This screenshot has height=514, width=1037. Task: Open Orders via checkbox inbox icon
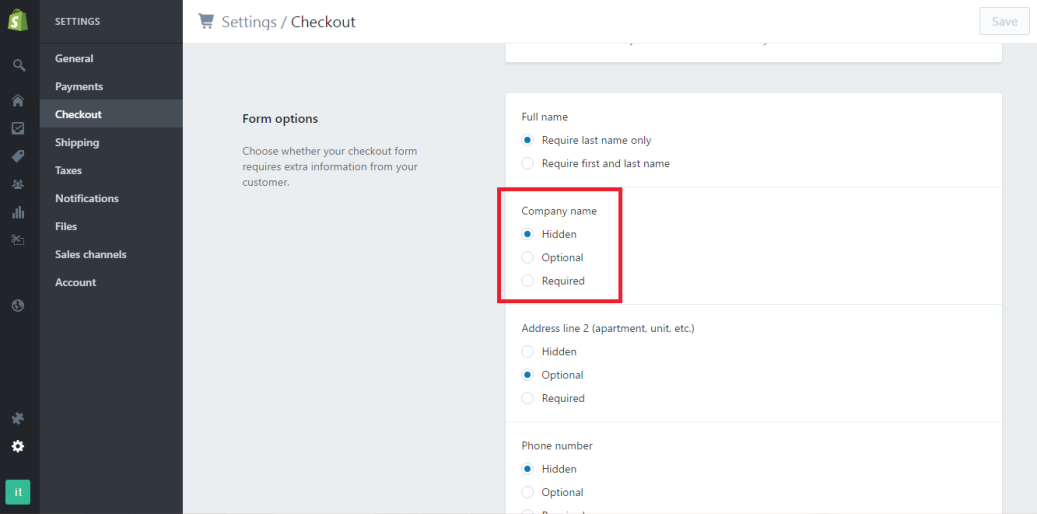pyautogui.click(x=19, y=128)
